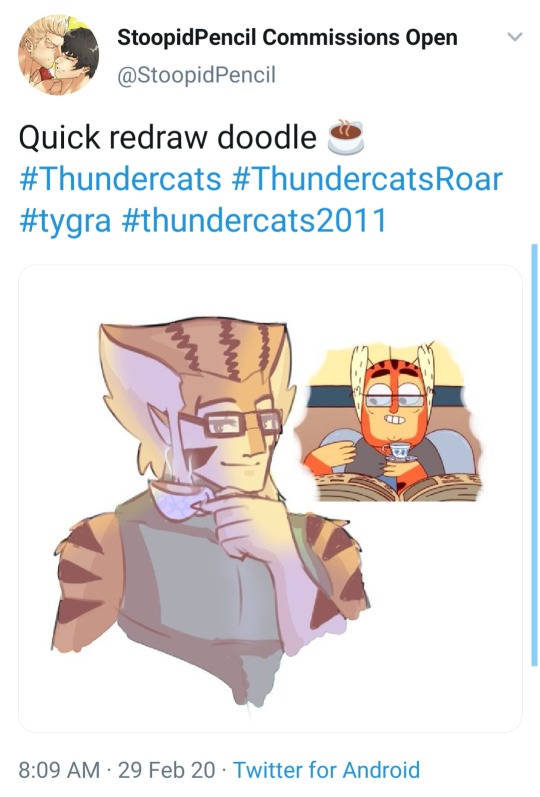
Task: Open the StoopidPencil profile avatar
Action: tap(59, 55)
